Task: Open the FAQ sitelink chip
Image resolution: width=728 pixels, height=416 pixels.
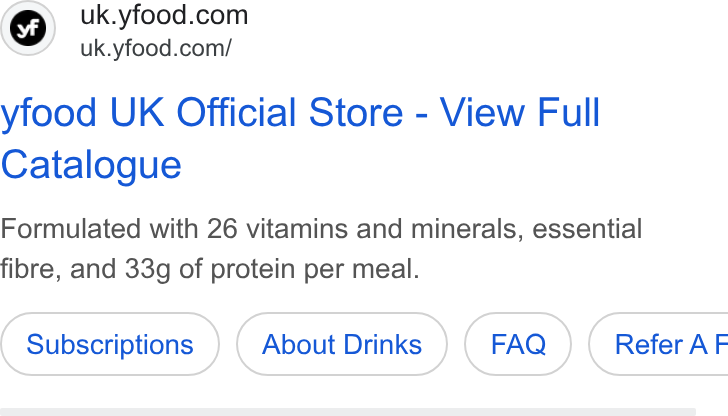Action: pos(518,344)
